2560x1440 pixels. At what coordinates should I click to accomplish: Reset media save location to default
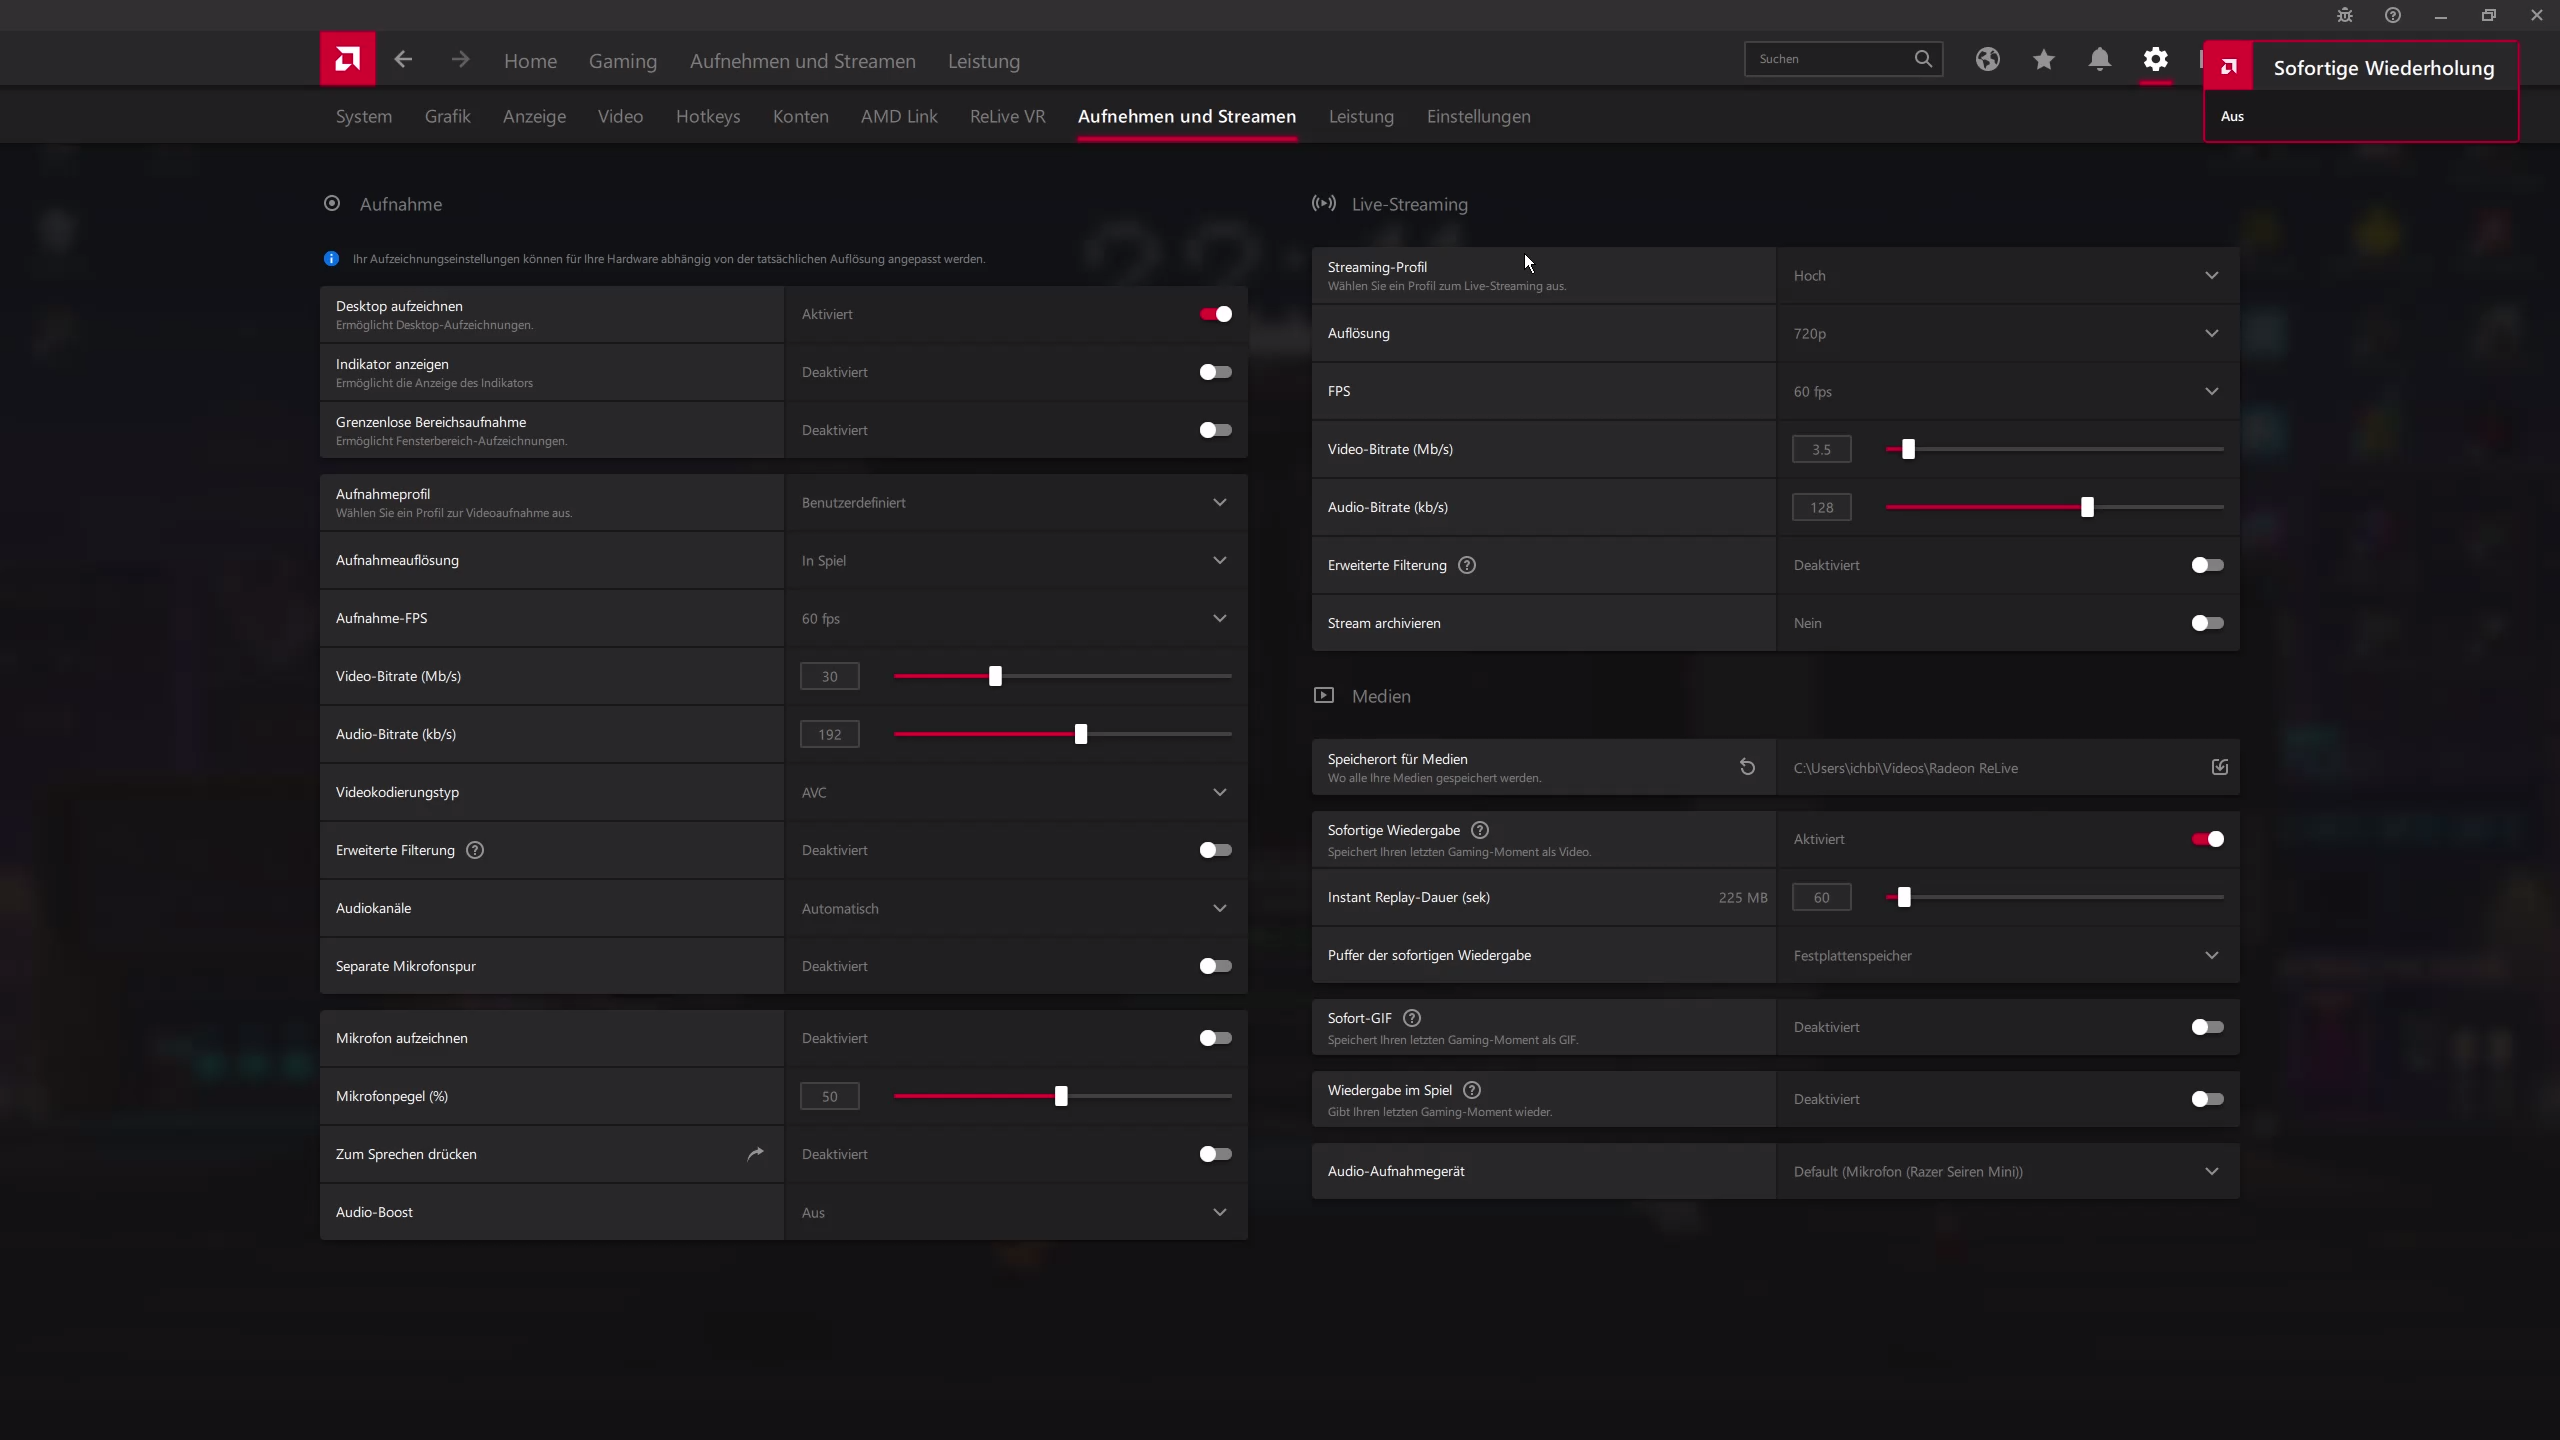point(1747,767)
